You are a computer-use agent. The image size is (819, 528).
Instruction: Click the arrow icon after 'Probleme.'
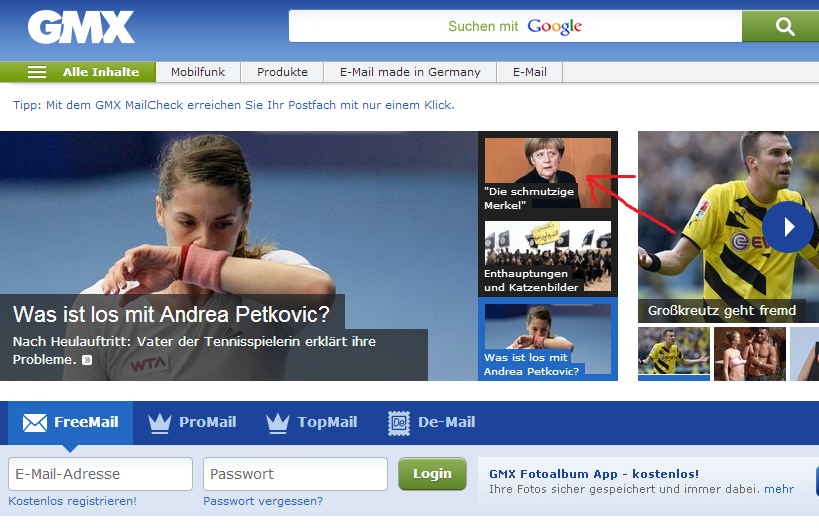point(87,360)
